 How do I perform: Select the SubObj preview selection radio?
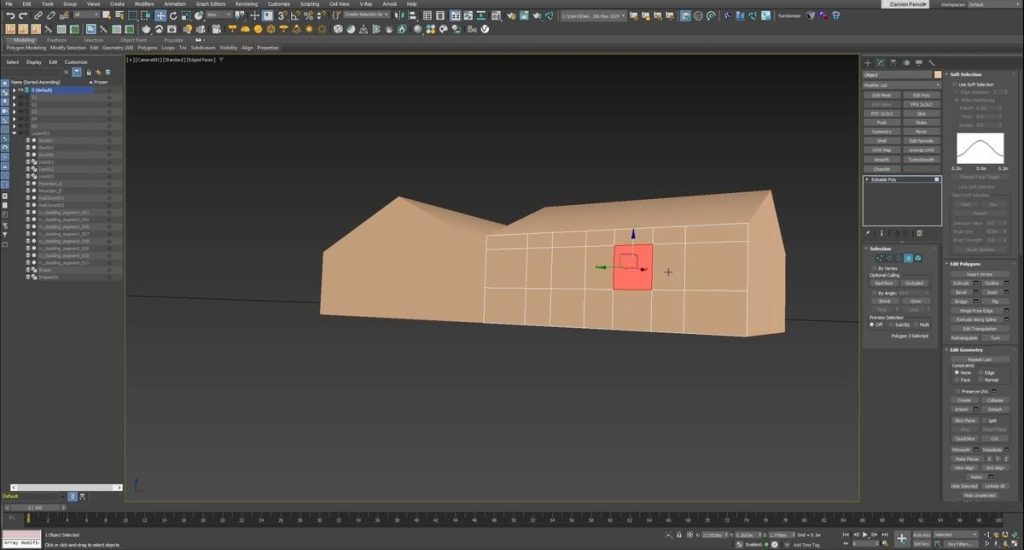click(x=891, y=325)
